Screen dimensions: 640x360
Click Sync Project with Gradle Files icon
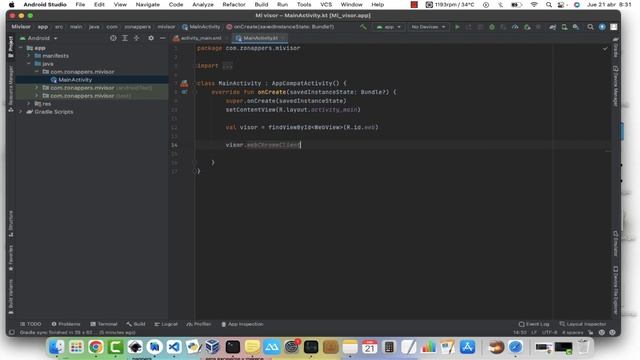pyautogui.click(x=553, y=27)
